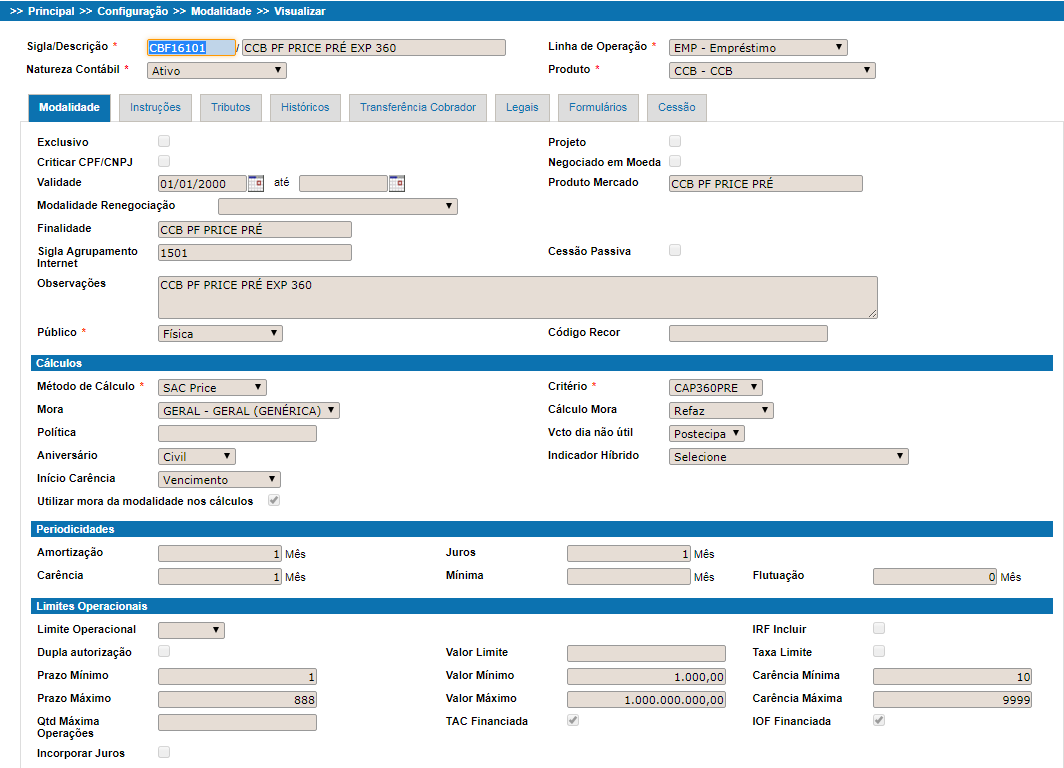Toggle the Incorporar Juros checkbox
Viewport: 1064px width, 768px height.
coord(164,752)
